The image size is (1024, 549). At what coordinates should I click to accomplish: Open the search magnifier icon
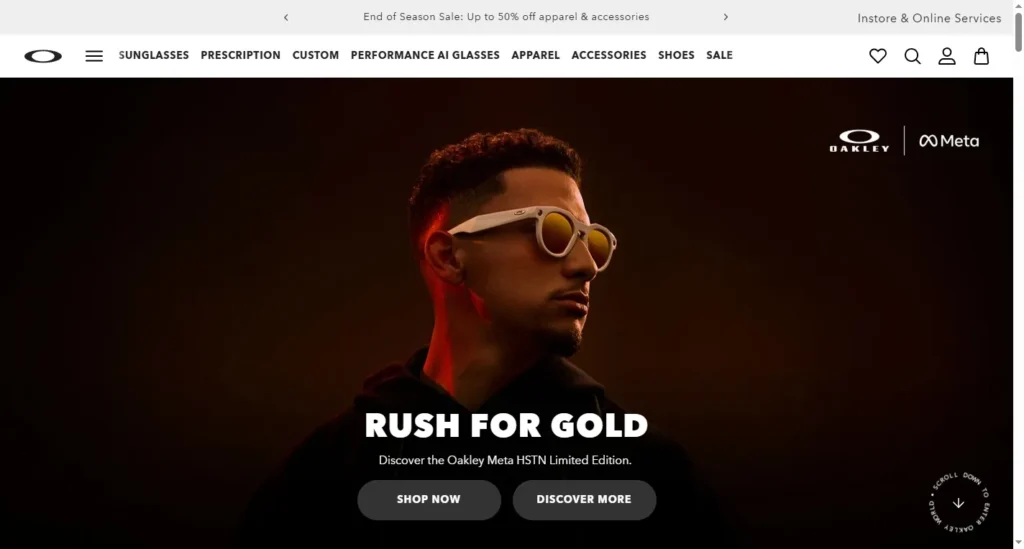pyautogui.click(x=912, y=56)
